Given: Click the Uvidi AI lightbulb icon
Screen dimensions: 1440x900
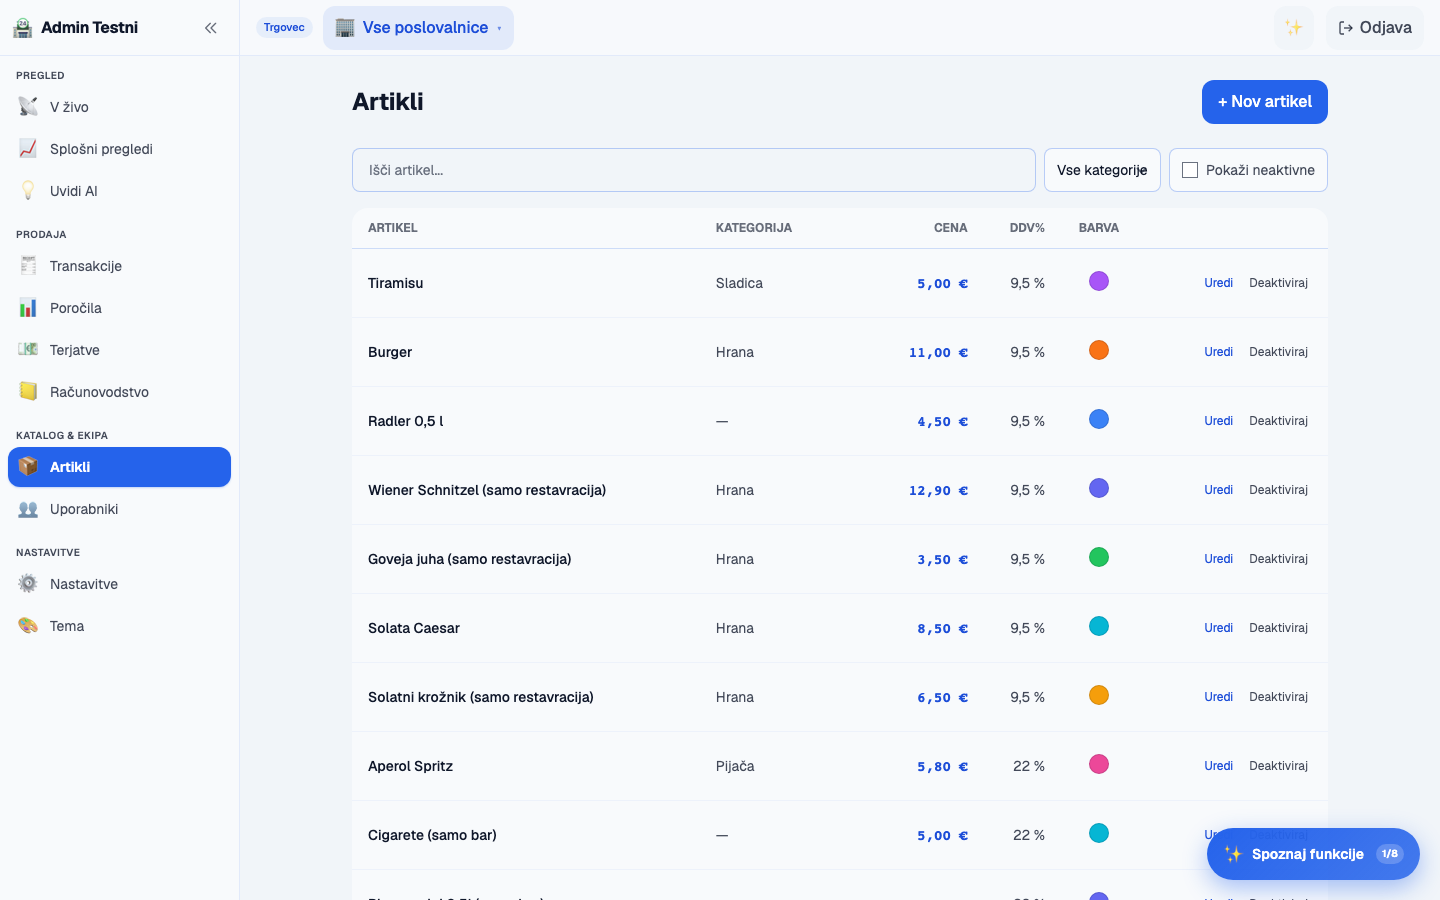Looking at the screenshot, I should pyautogui.click(x=28, y=191).
